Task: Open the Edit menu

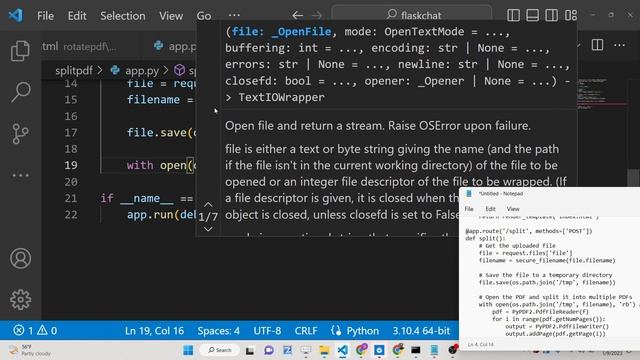Action: pos(77,16)
